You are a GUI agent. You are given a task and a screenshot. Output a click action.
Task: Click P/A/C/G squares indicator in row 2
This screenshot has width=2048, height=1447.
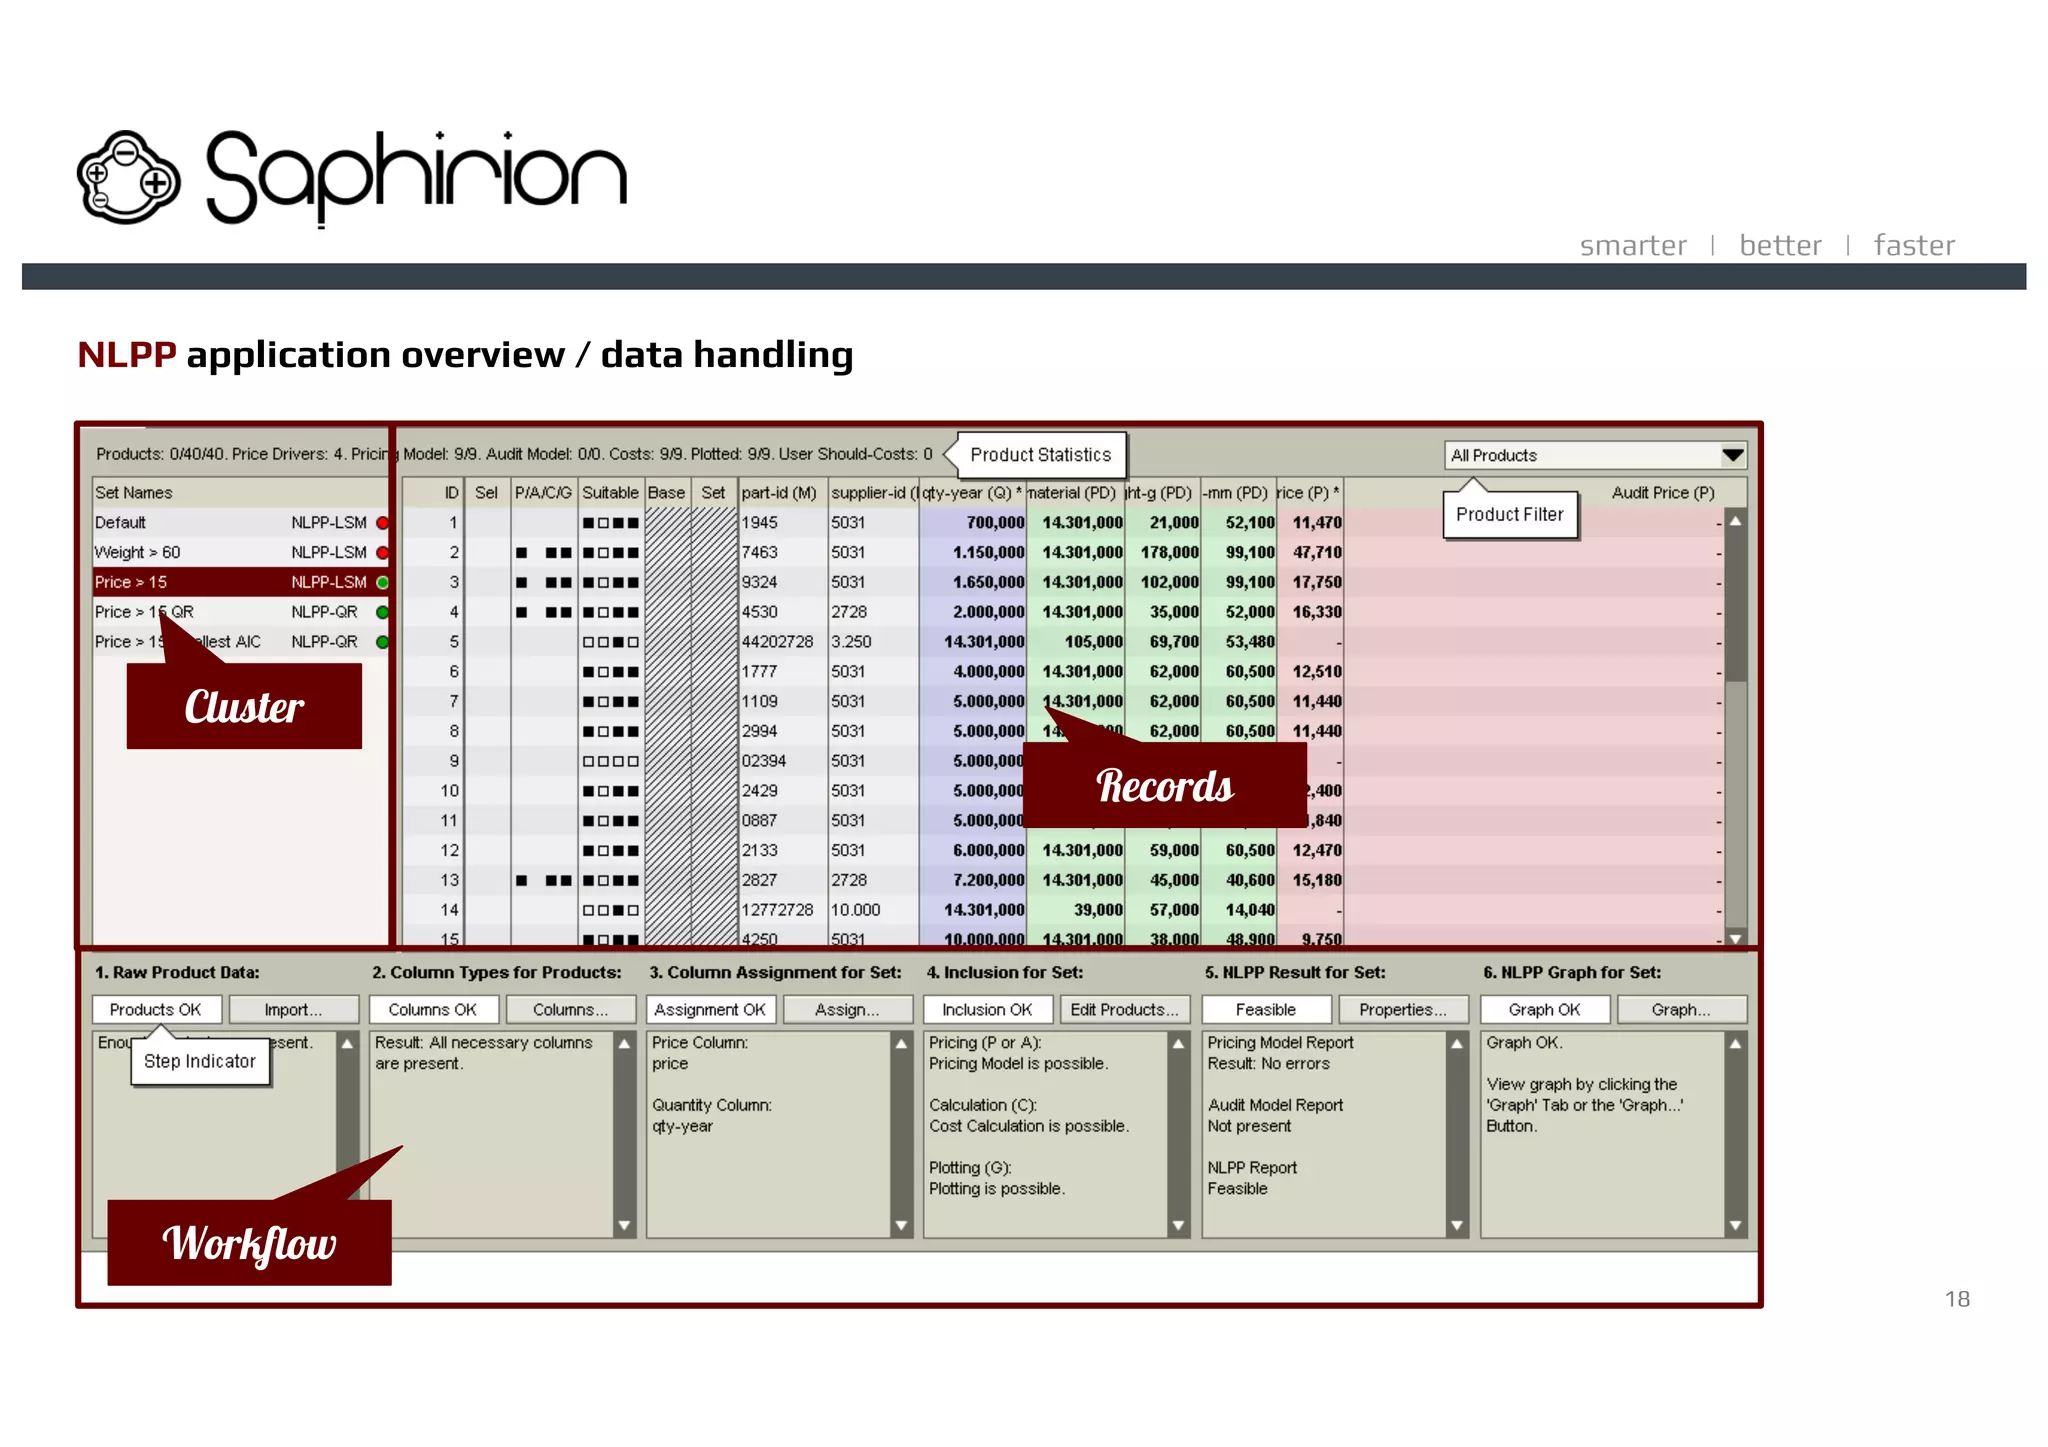click(544, 553)
